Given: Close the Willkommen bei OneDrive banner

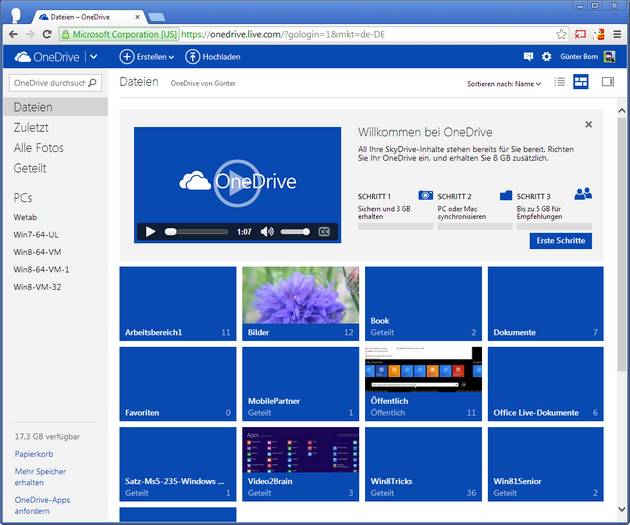Looking at the screenshot, I should (589, 125).
